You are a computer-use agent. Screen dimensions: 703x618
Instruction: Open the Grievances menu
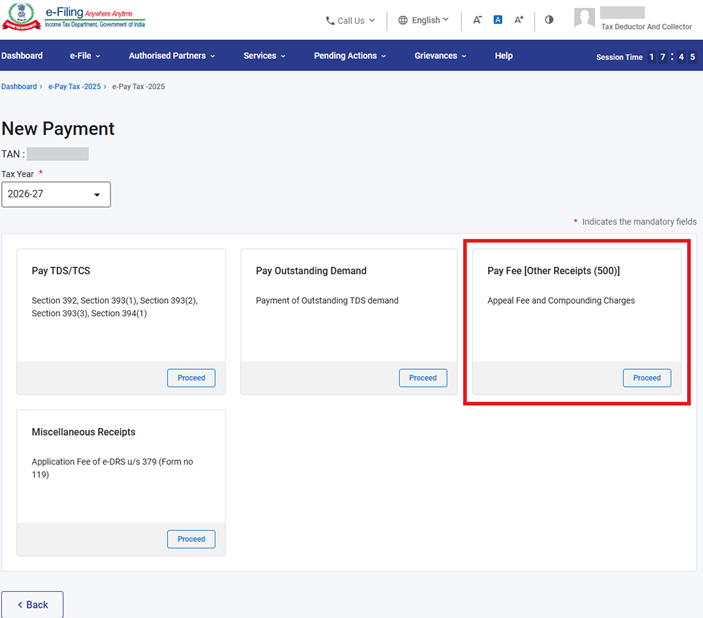click(x=440, y=56)
